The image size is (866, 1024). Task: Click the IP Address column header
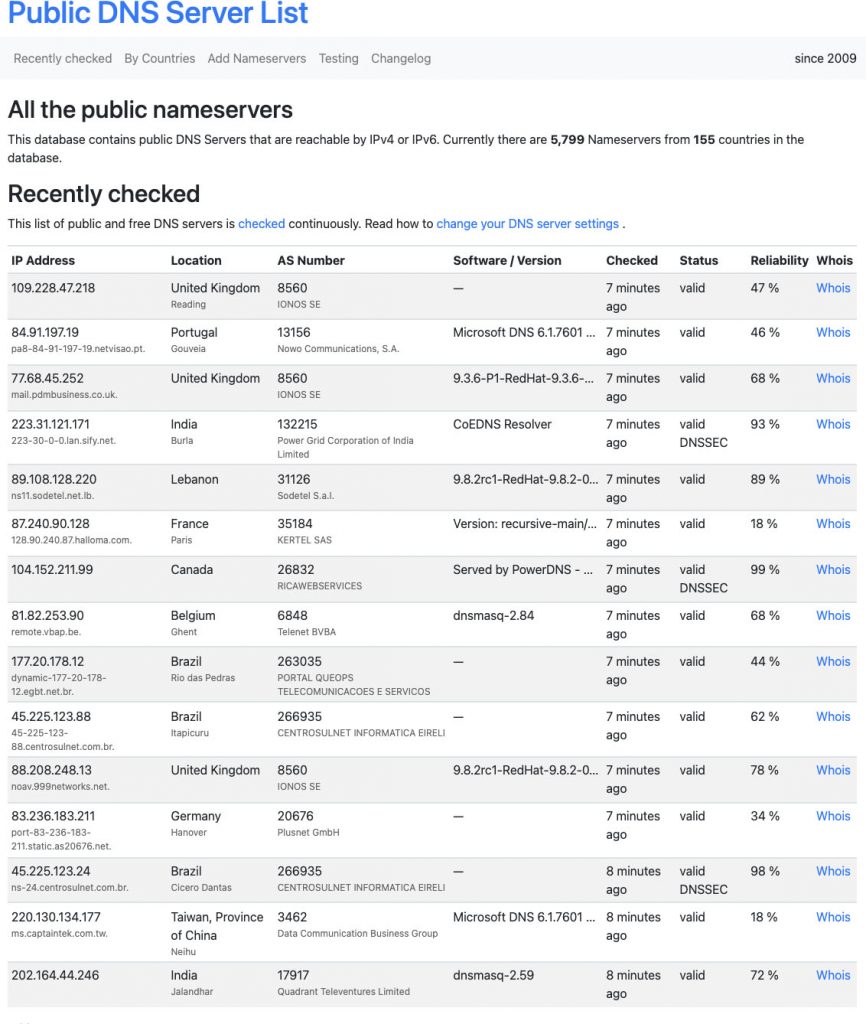43,261
